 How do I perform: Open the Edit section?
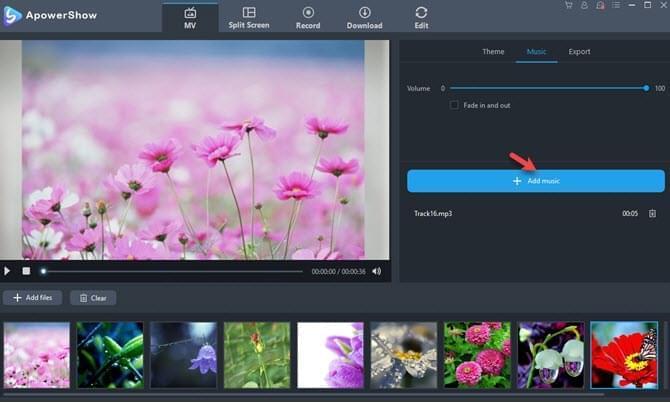point(421,18)
